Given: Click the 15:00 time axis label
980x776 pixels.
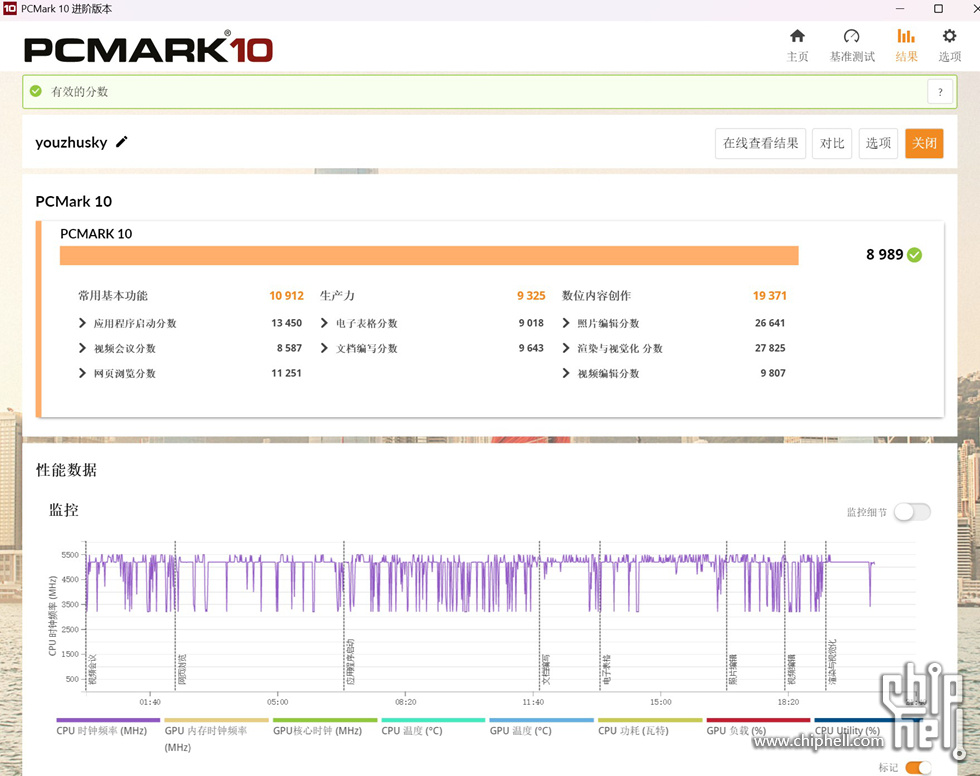Looking at the screenshot, I should pos(661,702).
